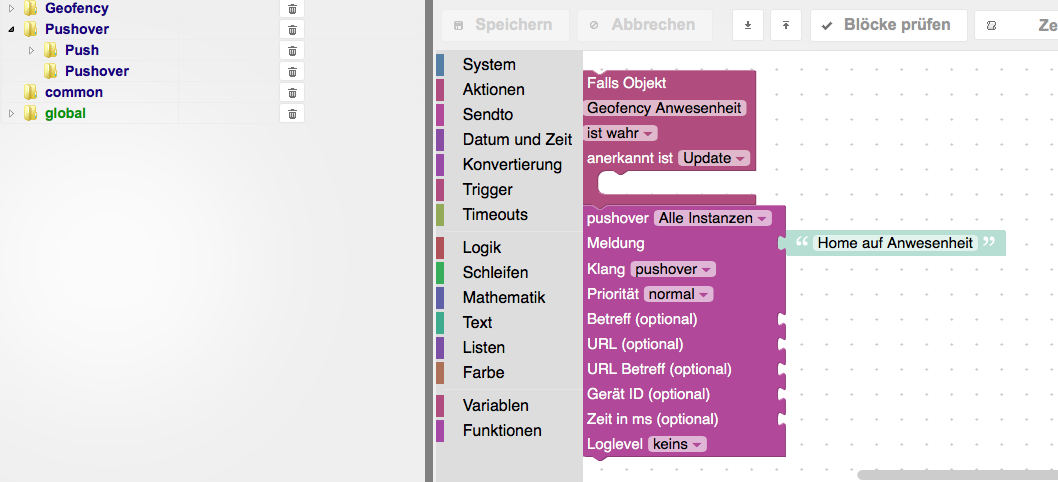
Task: Open the 'Update' dropdown in trigger block
Action: point(713,158)
